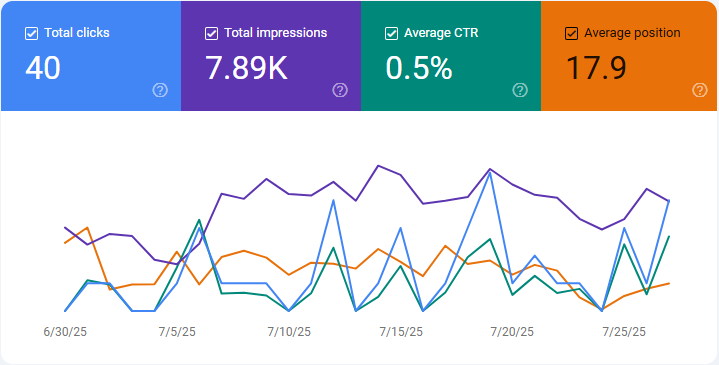Image resolution: width=719 pixels, height=365 pixels.
Task: Click the 7/25/25 axis date label
Action: point(624,332)
